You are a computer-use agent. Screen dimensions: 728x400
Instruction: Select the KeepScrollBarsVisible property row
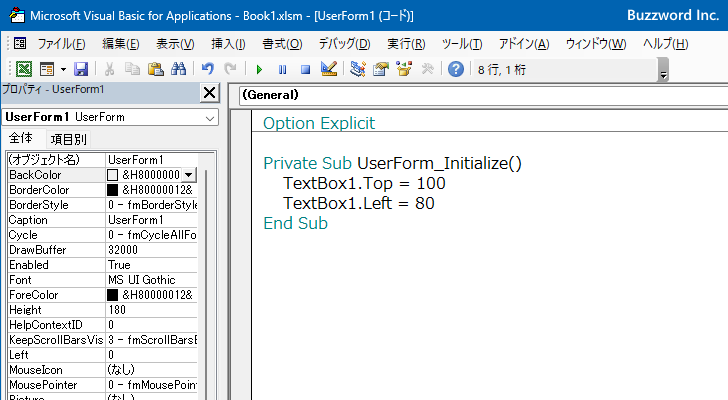[x=102, y=340]
